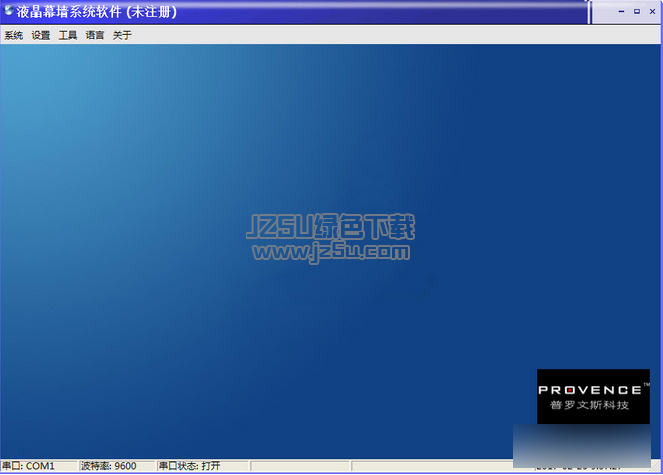Viewport: 663px width, 475px height.
Task: Open the 设置 menu
Action: point(41,36)
